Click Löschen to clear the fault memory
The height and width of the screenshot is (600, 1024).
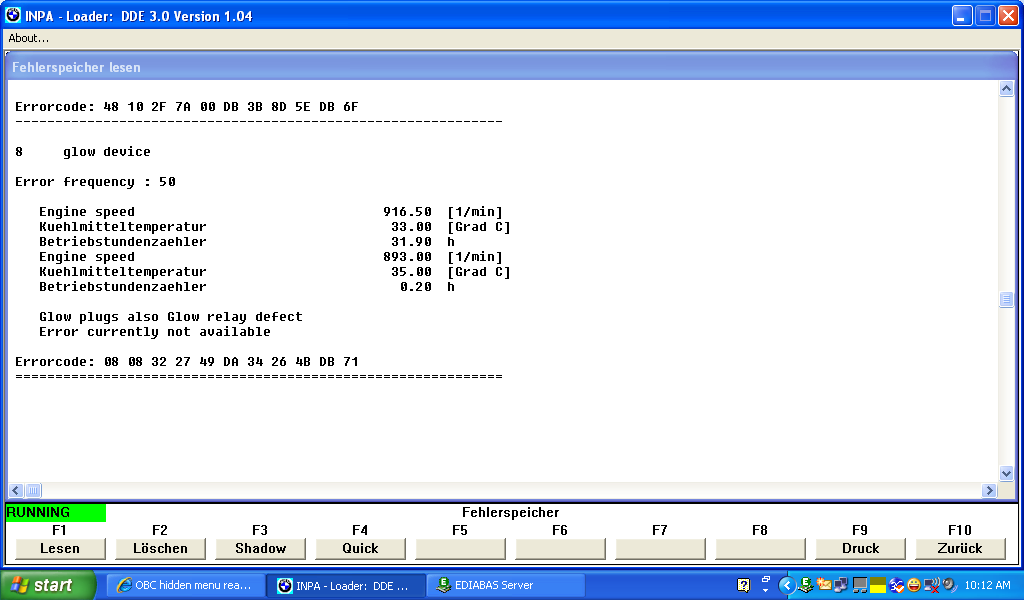coord(160,548)
